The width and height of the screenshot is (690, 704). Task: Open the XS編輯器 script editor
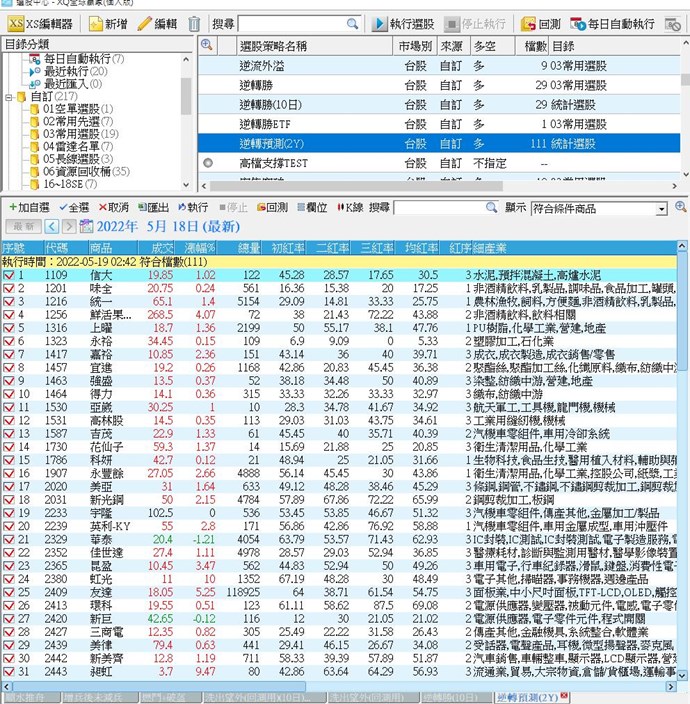[x=40, y=23]
